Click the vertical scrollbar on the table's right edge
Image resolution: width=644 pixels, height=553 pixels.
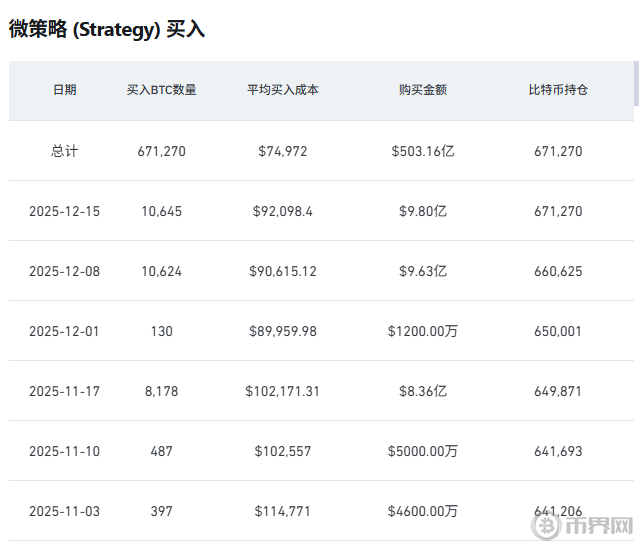tap(636, 84)
